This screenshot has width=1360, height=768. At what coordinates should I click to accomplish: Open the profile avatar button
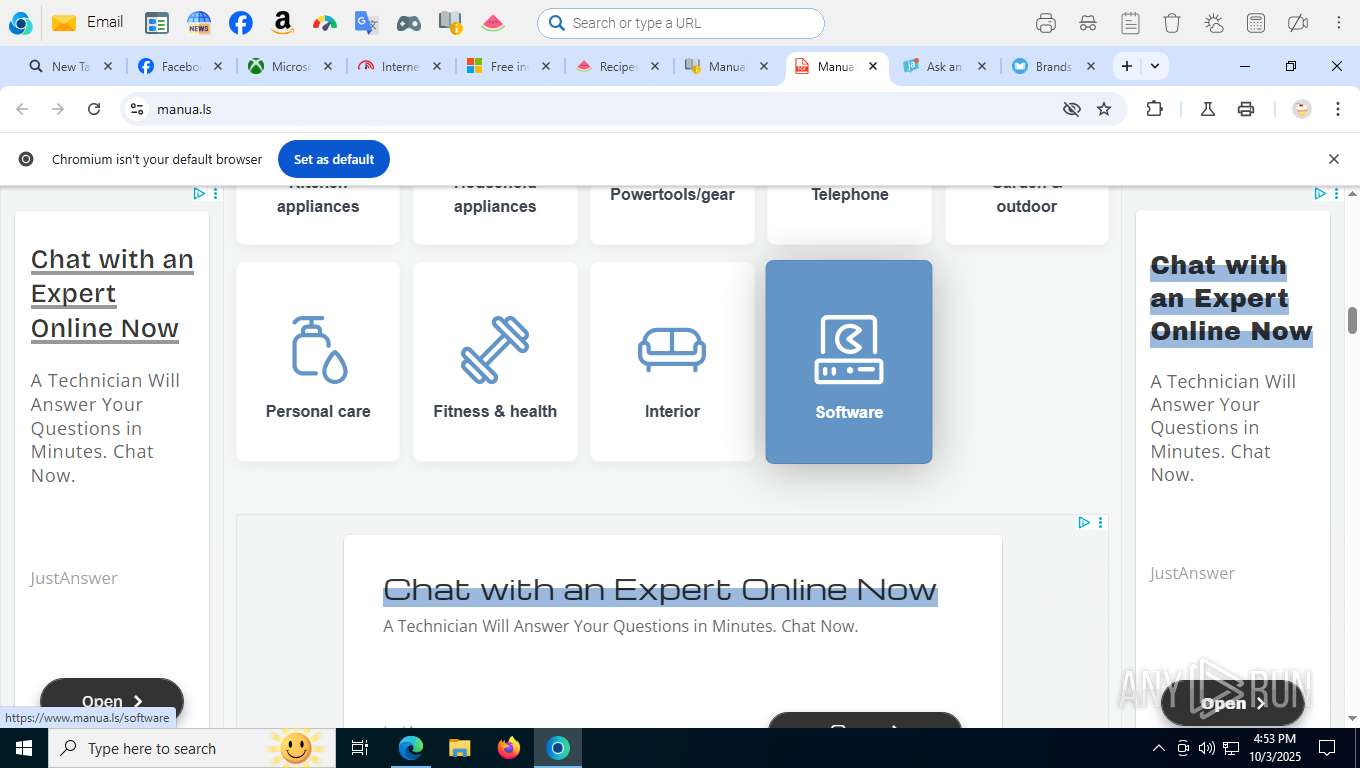coord(1302,109)
